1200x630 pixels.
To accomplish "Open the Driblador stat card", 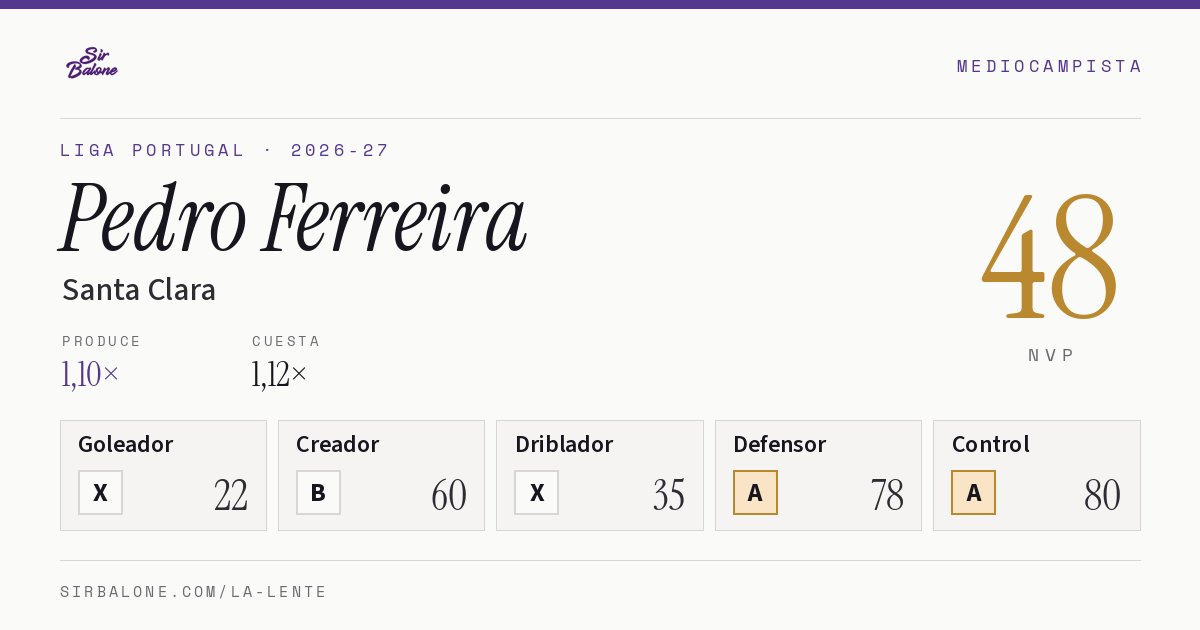I will (600, 475).
